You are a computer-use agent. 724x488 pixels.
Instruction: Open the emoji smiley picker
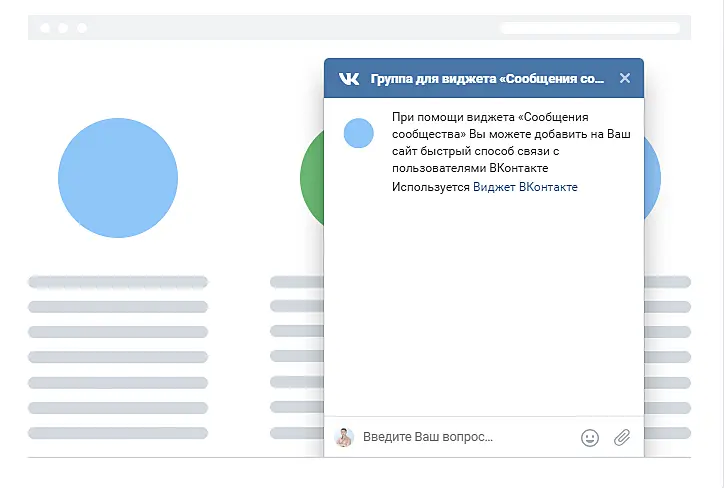590,438
